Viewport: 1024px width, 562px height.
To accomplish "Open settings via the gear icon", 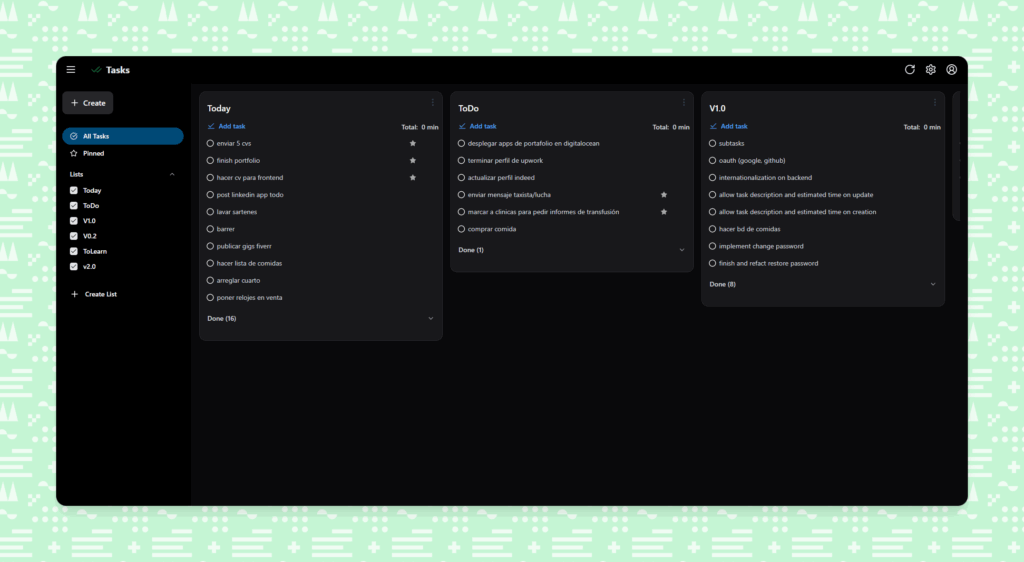I will click(930, 70).
